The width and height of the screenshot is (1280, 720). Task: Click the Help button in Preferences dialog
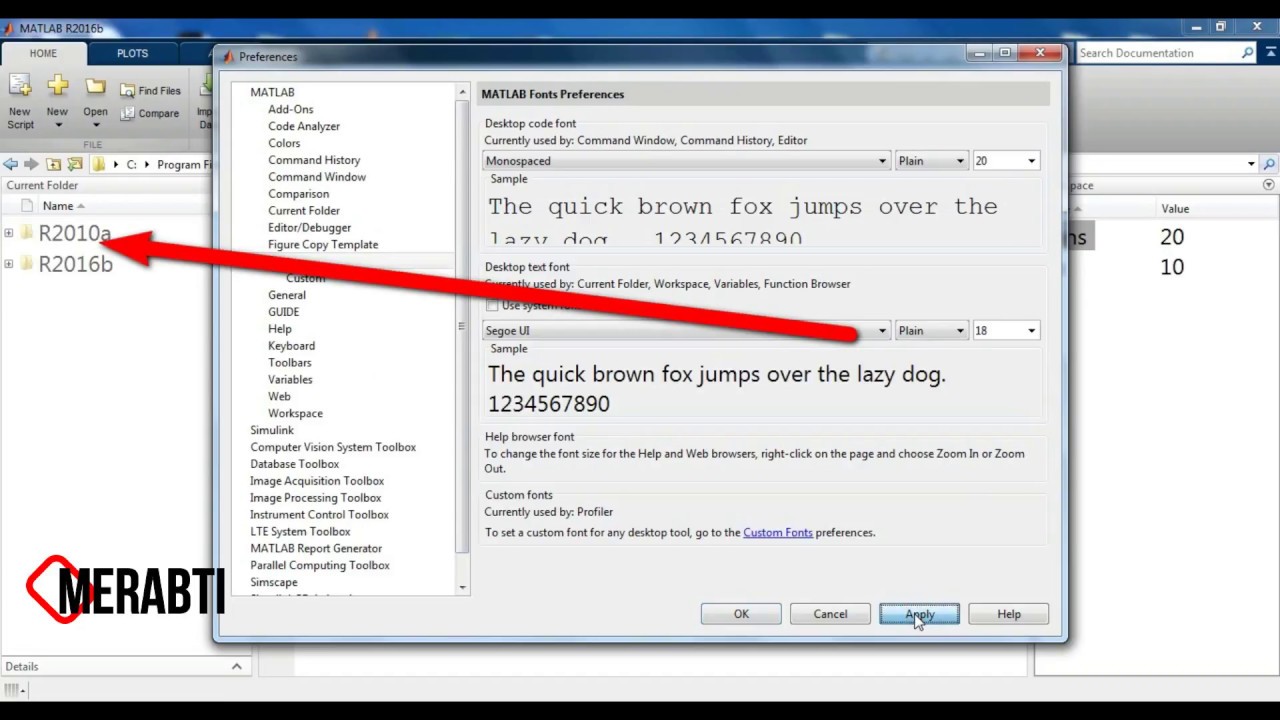[1009, 614]
